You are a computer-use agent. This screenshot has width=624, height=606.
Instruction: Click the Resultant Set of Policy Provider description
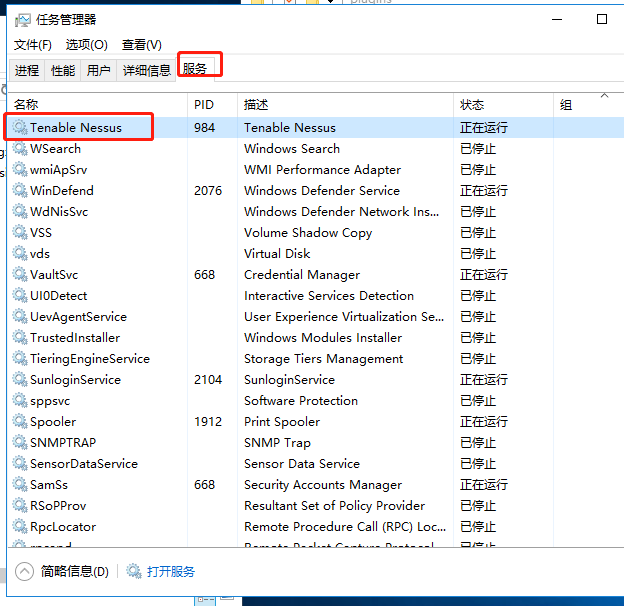[334, 506]
